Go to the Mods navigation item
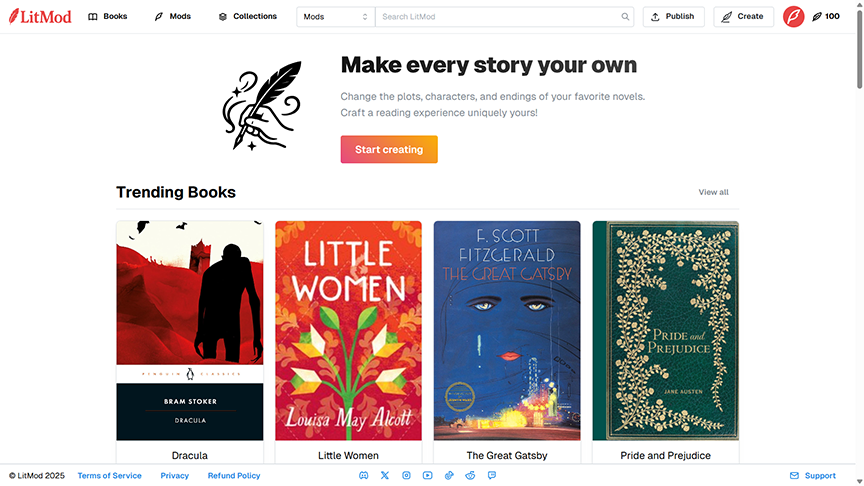 coord(172,17)
